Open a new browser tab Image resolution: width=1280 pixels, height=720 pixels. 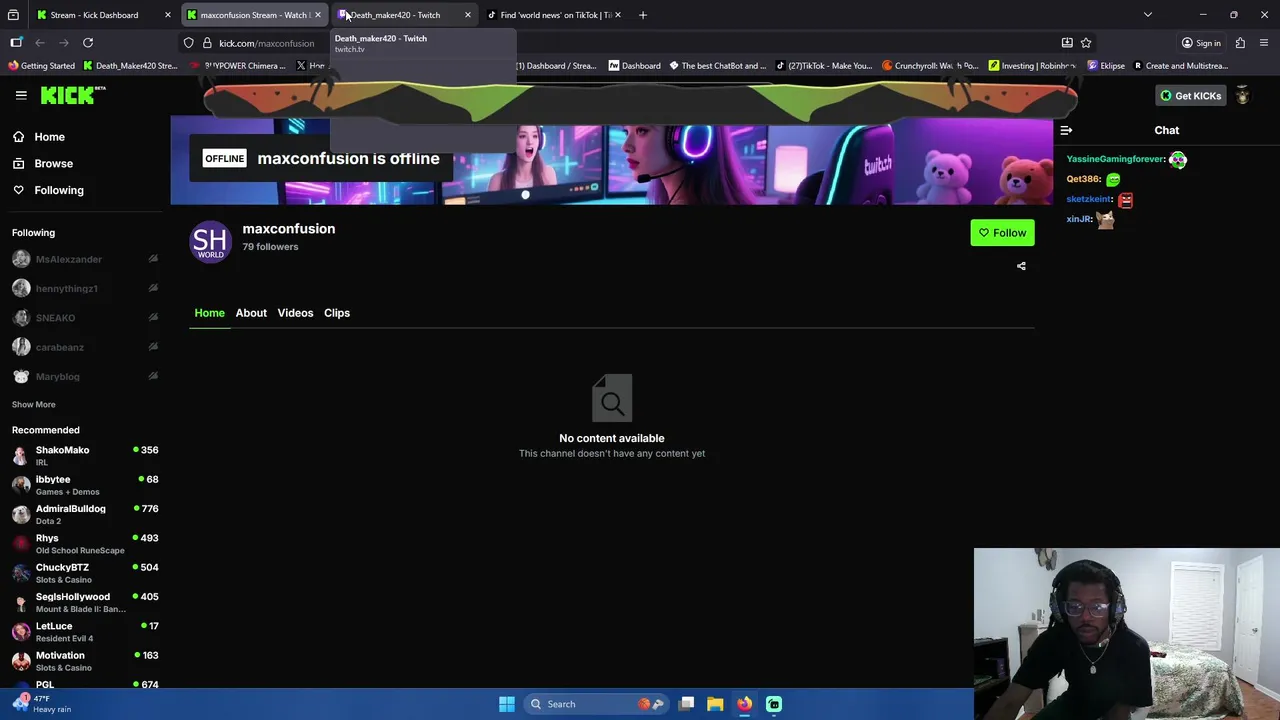(643, 15)
